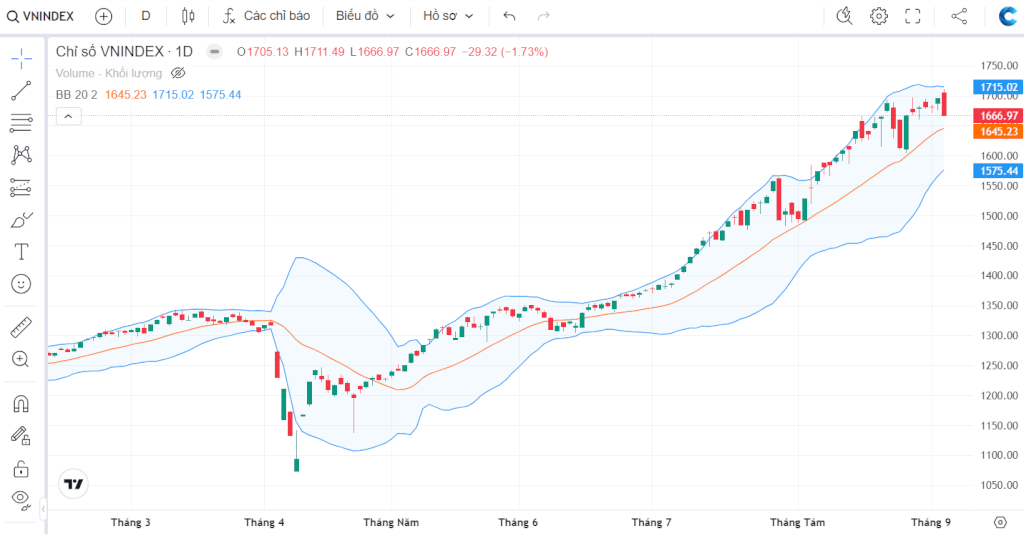Open quick search lightning icon

844,16
